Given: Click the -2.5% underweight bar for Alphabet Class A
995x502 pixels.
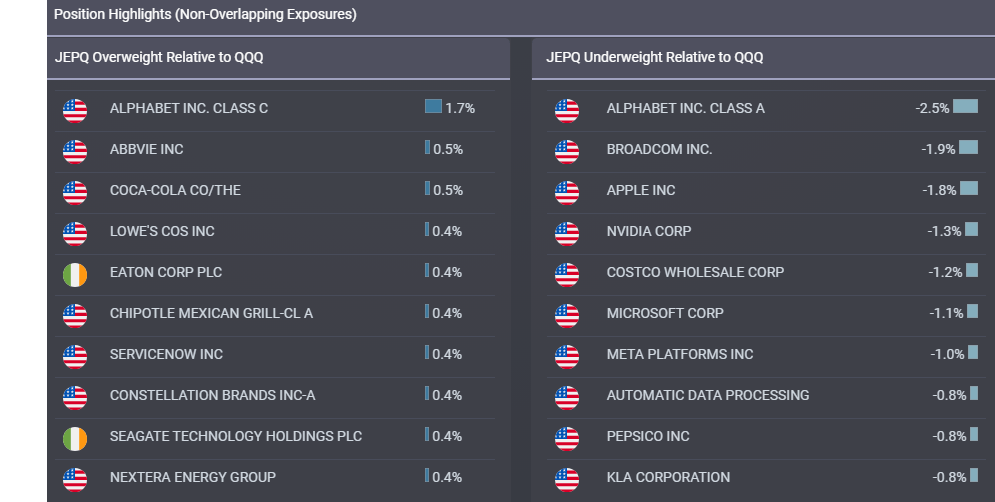Looking at the screenshot, I should point(965,106).
